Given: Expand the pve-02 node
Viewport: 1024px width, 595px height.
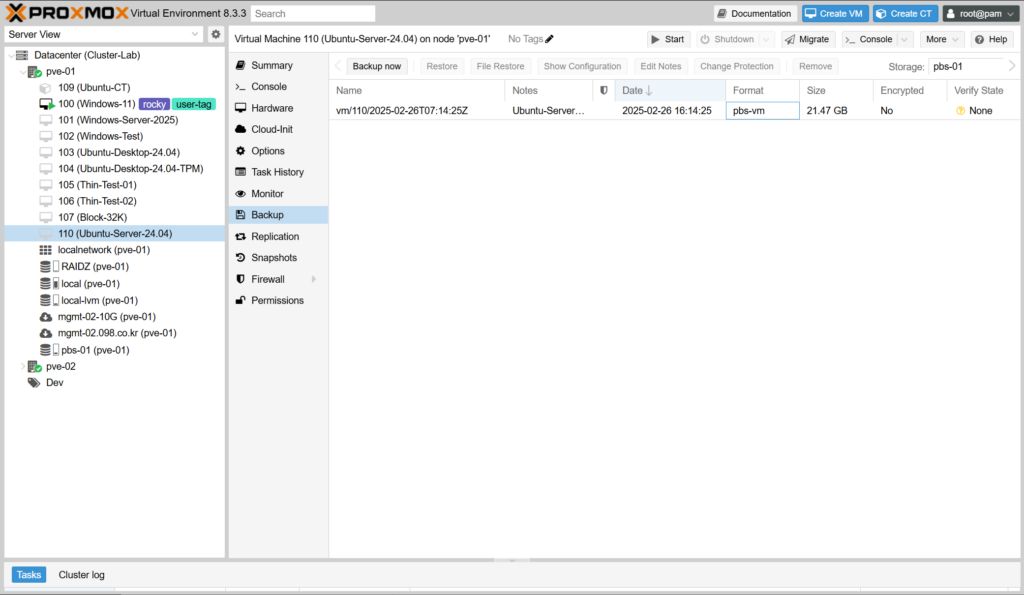Looking at the screenshot, I should click(24, 367).
